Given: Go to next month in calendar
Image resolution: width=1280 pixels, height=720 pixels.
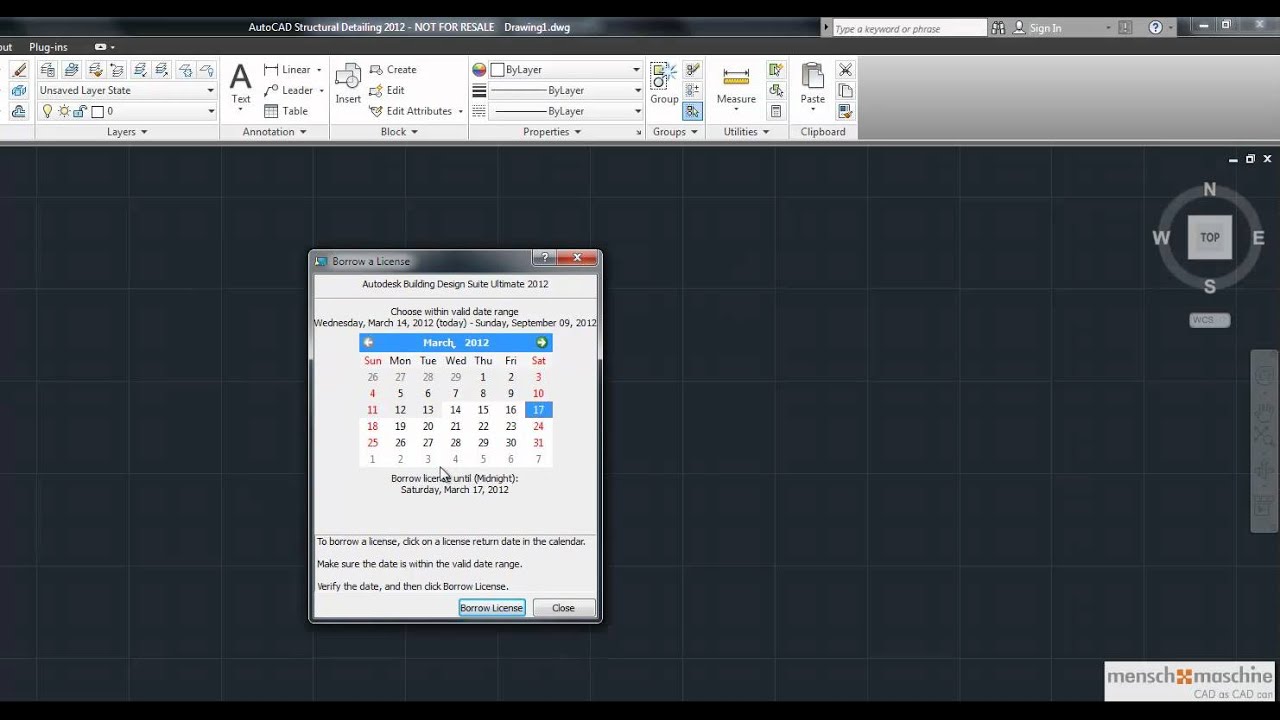Looking at the screenshot, I should (541, 343).
